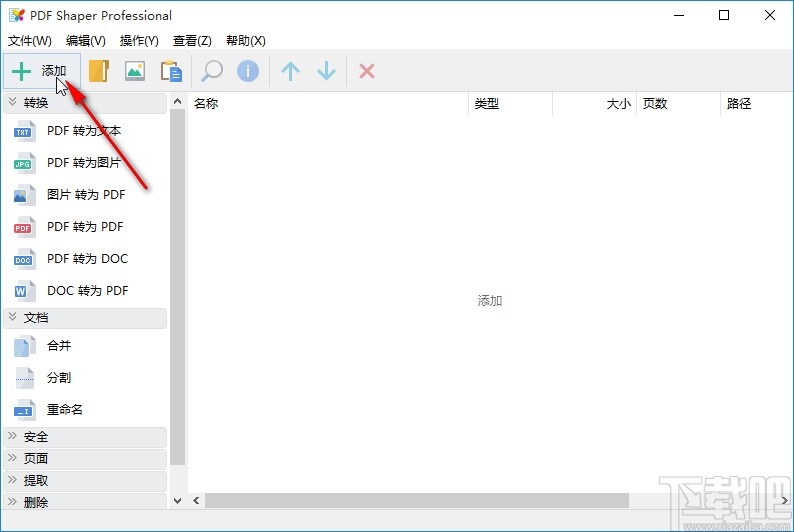Click the sidebar vertical scrollbar thumb
This screenshot has width=794, height=532.
tap(177, 287)
